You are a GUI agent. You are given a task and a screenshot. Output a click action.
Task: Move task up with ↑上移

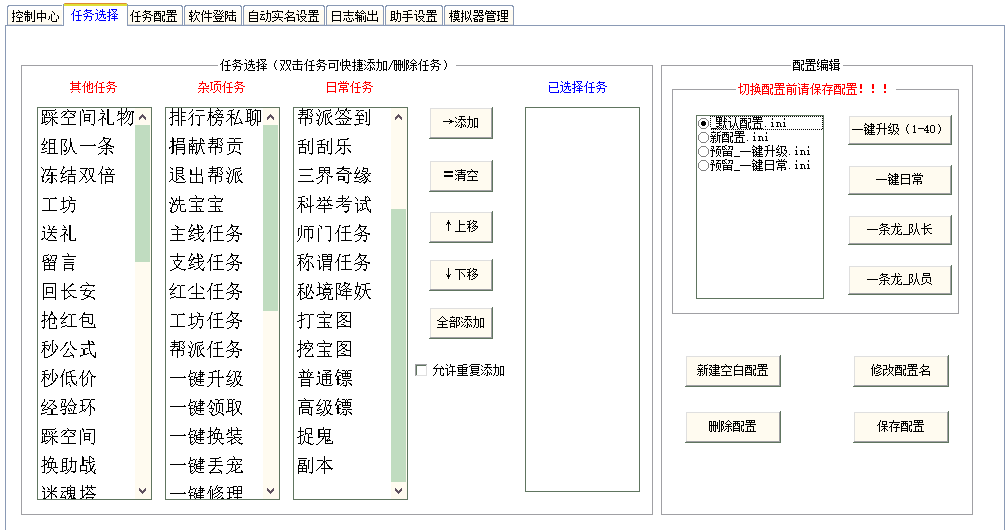(x=461, y=226)
